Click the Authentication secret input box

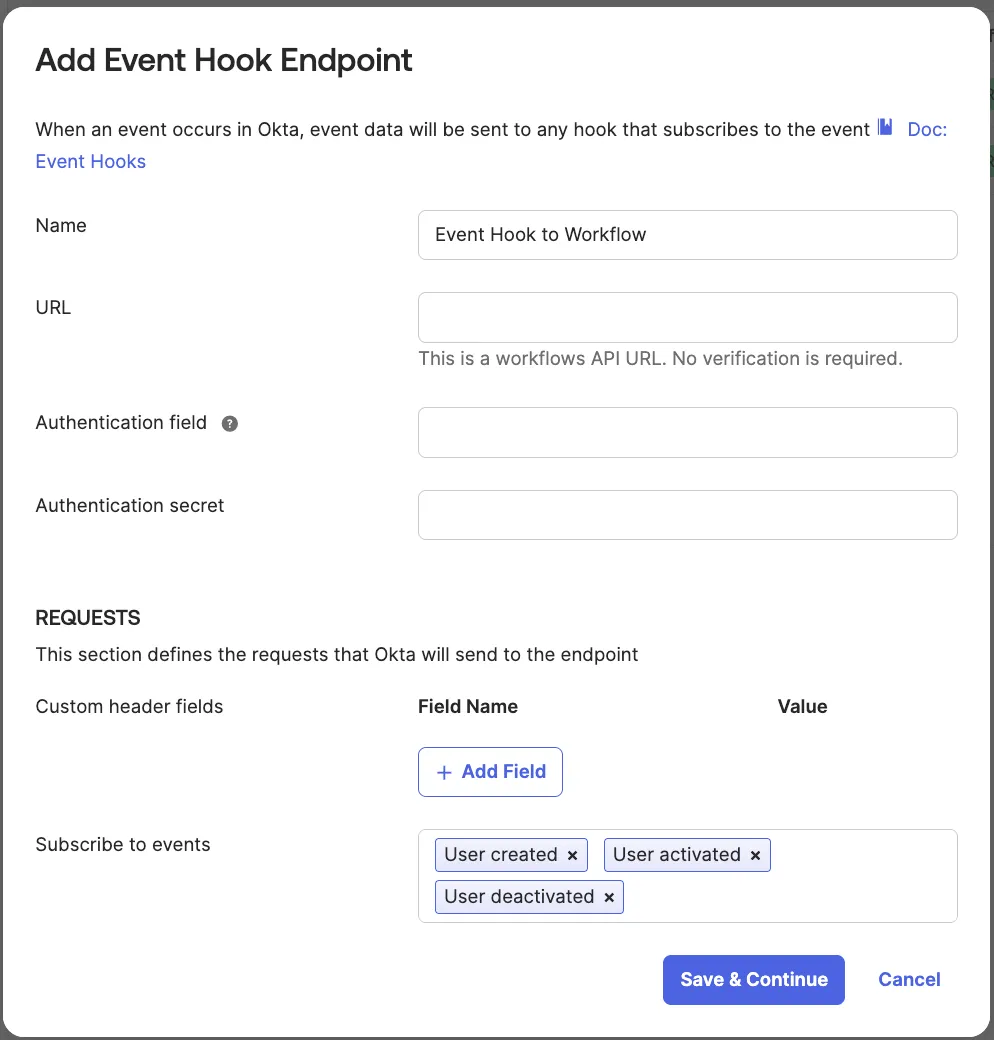pyautogui.click(x=687, y=515)
